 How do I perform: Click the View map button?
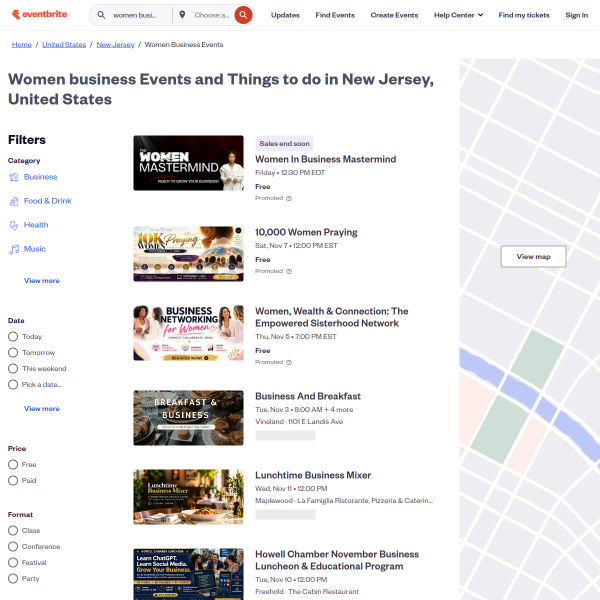coord(533,256)
